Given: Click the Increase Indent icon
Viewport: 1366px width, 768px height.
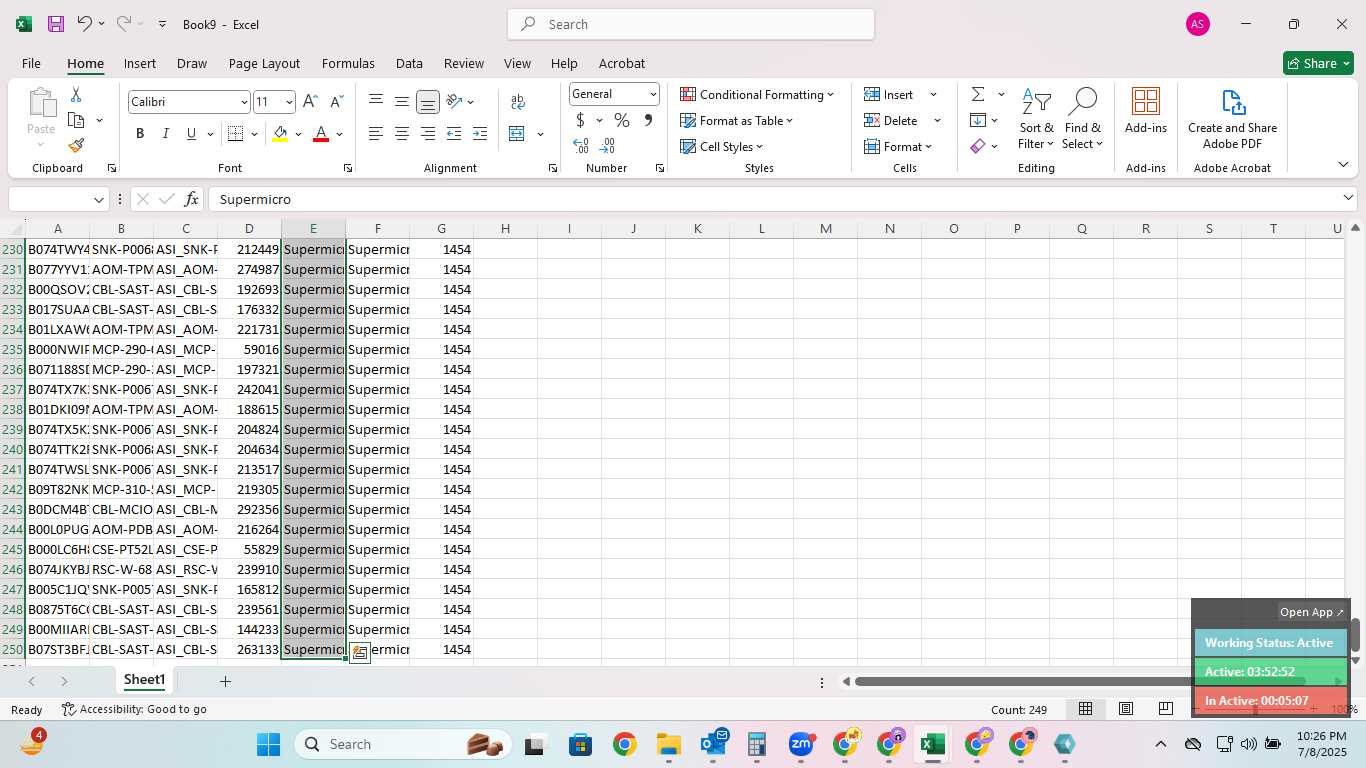Looking at the screenshot, I should (x=480, y=134).
